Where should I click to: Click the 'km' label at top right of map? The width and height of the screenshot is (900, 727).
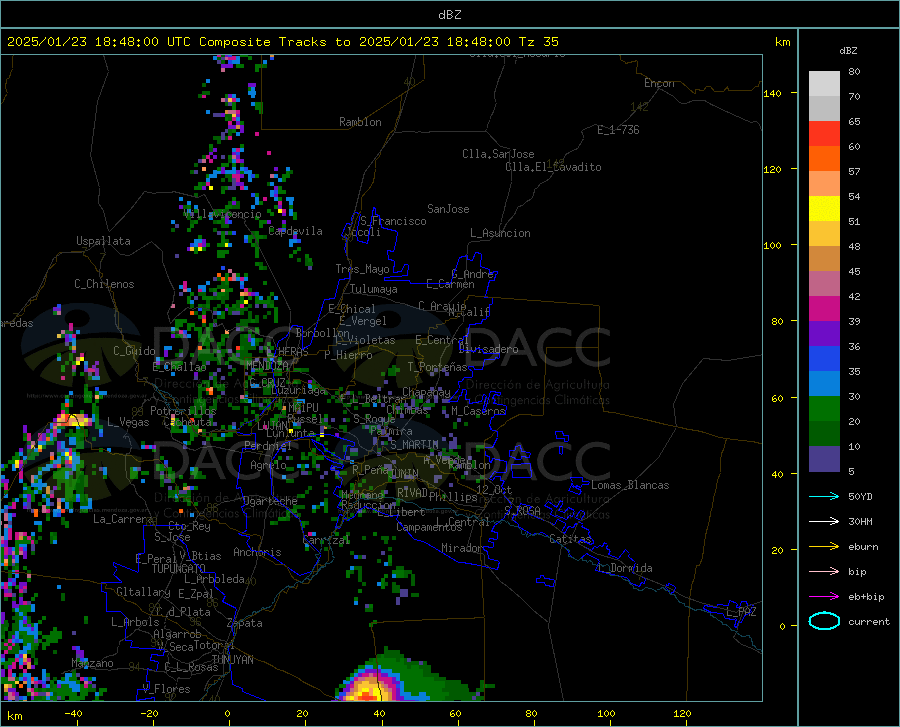coord(782,42)
